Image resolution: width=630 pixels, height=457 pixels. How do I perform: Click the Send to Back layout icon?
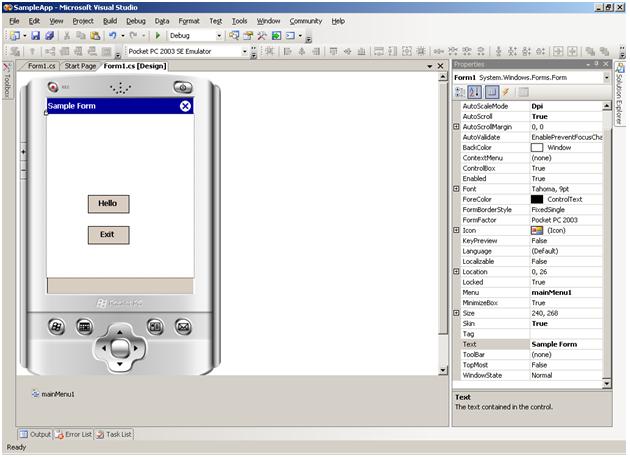pos(604,51)
